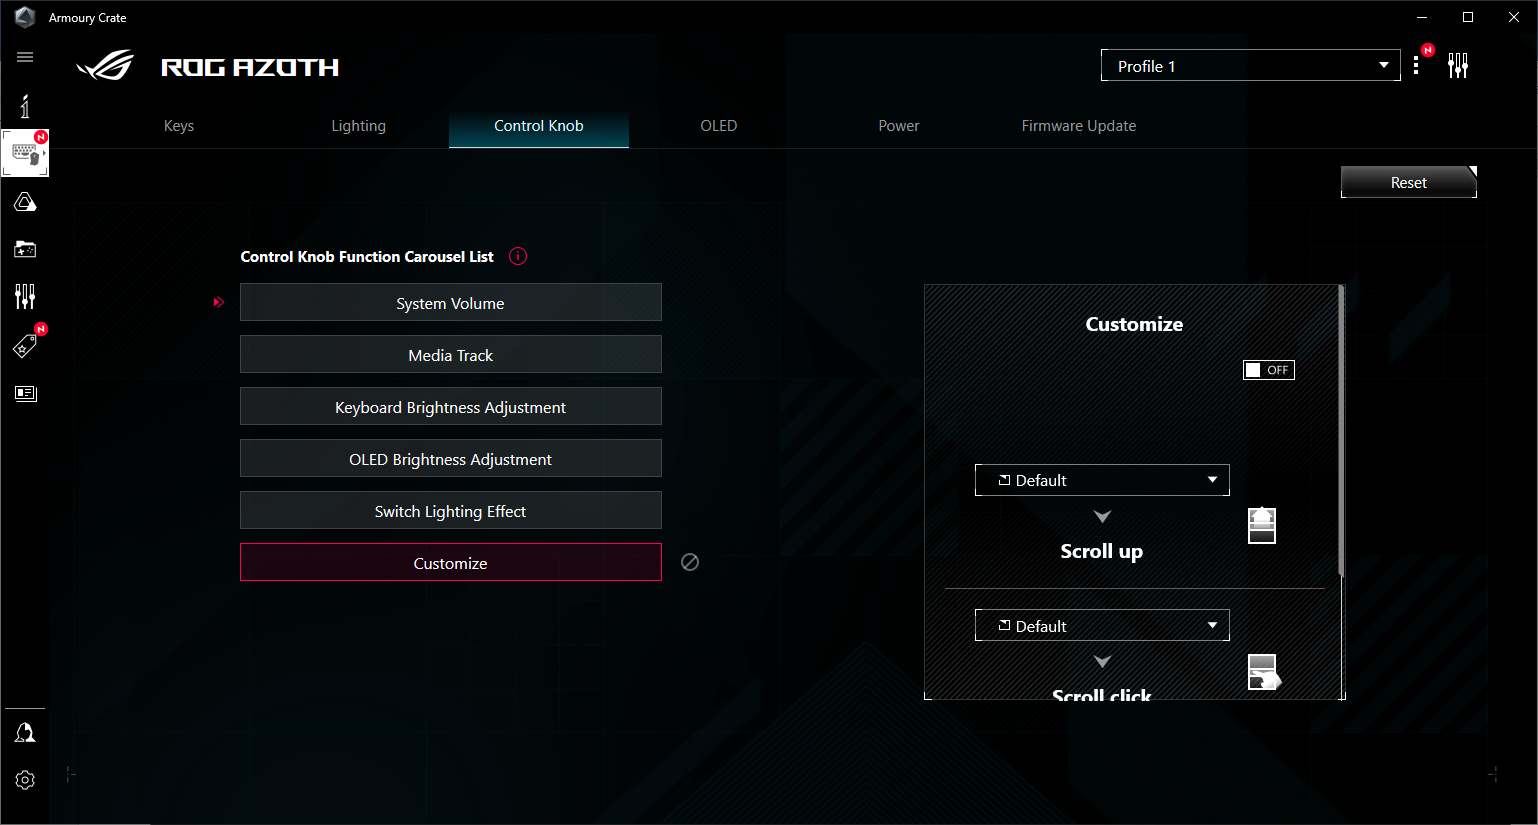This screenshot has width=1538, height=825.
Task: Select Keyboard Brightness Adjustment function
Action: 451,406
